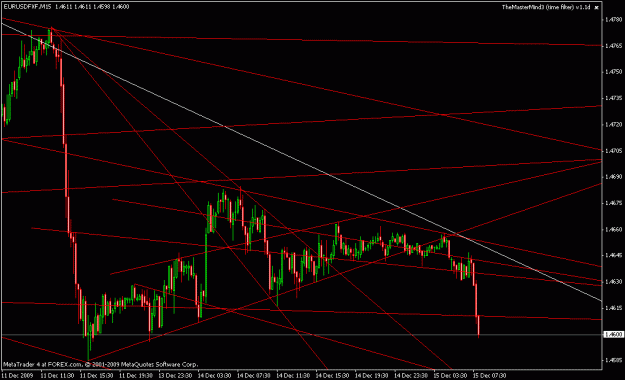Click the 13 Dec 23:30 time label
Viewport: 625px width, 380px height.
[x=175, y=376]
